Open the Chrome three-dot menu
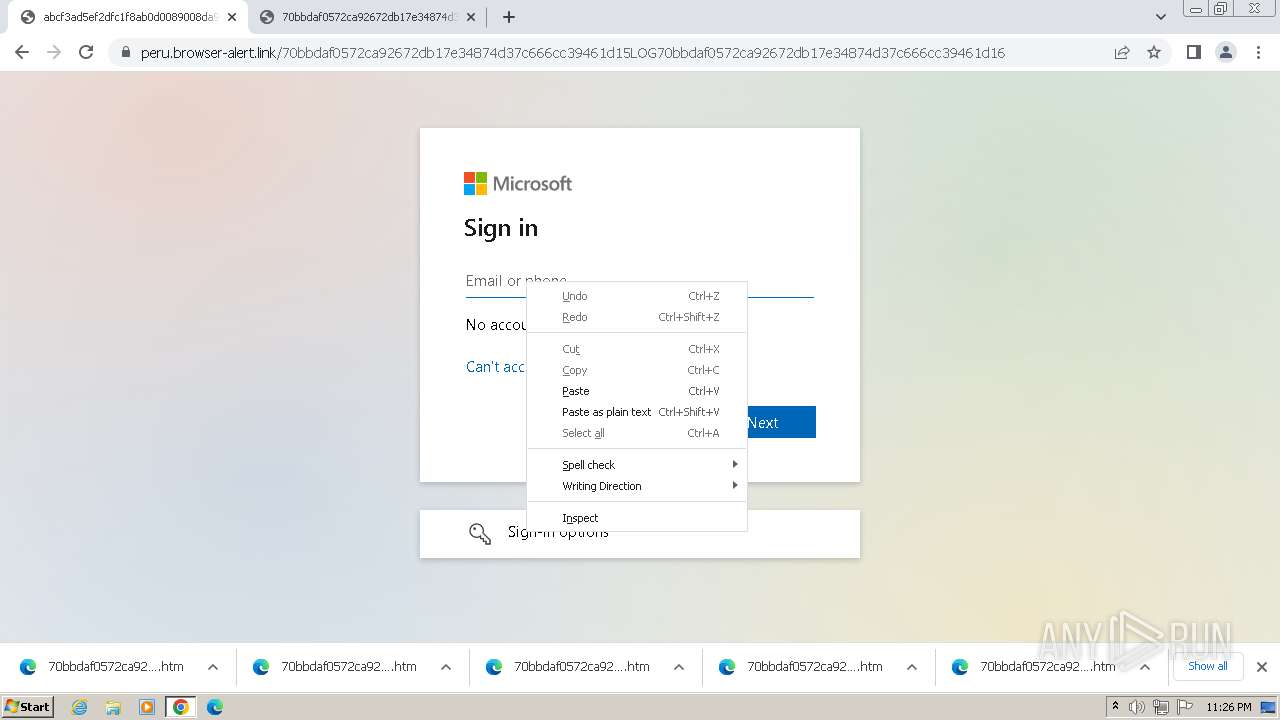 [1258, 53]
